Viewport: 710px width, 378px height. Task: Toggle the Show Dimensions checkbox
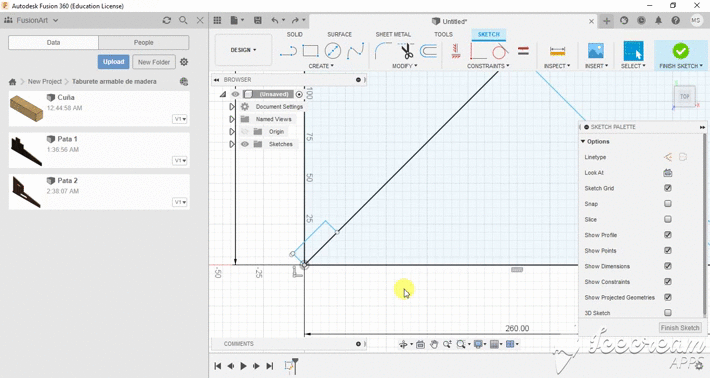click(667, 266)
